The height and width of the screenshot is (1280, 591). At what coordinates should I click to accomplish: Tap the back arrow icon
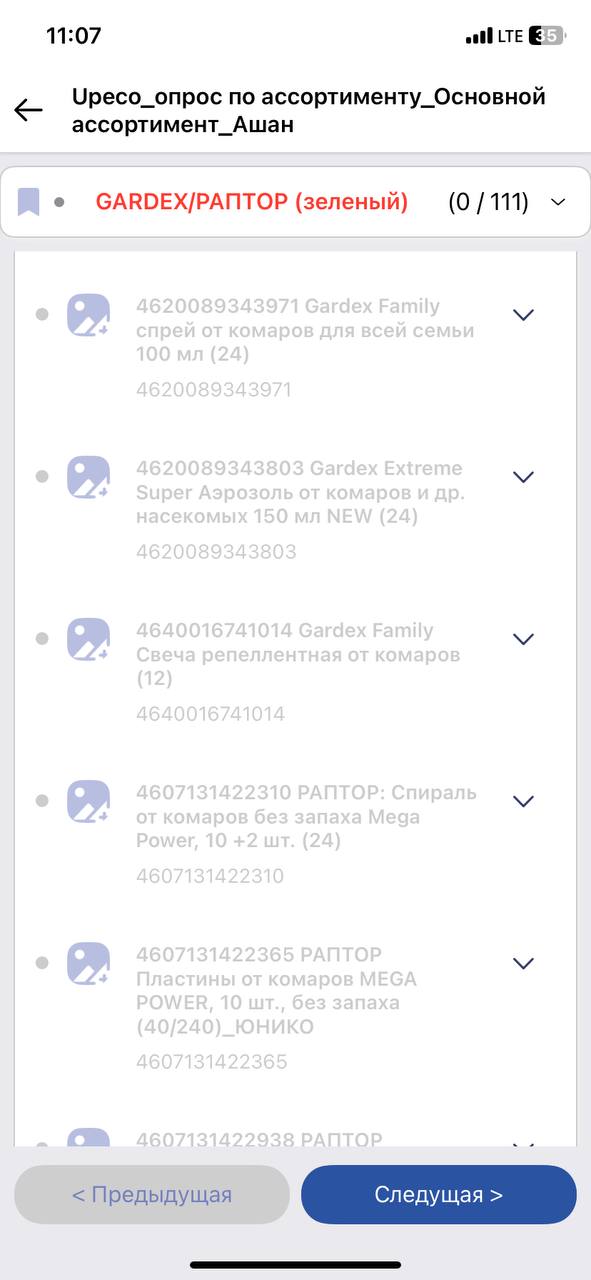click(28, 110)
